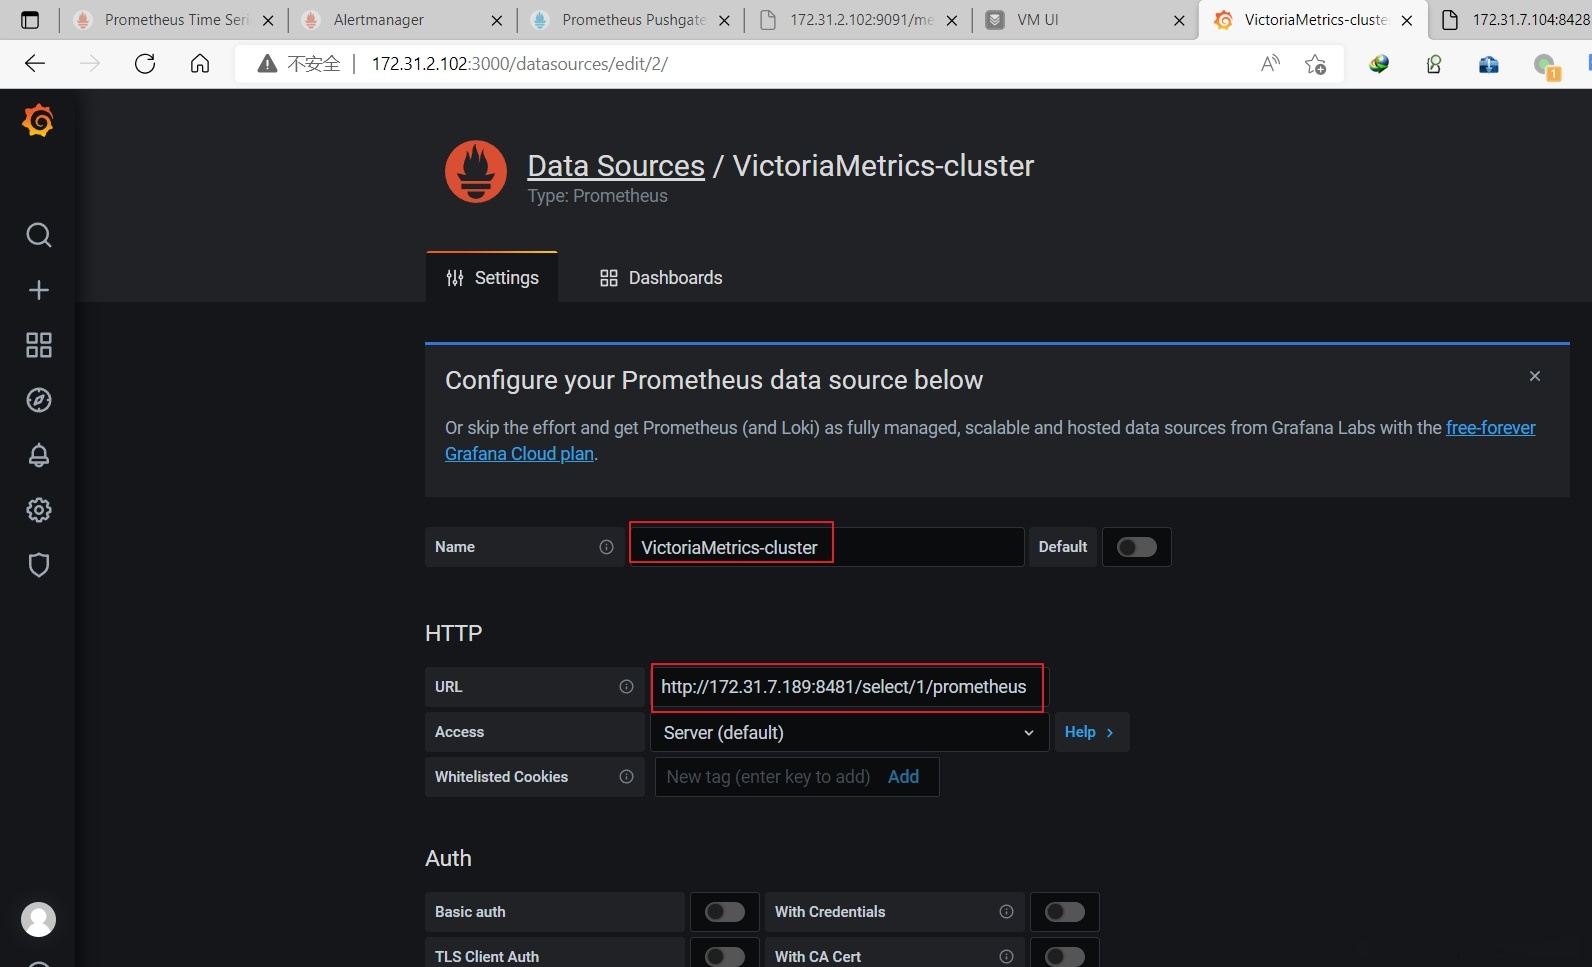
Task: Open the Grafana home logo
Action: 38,120
